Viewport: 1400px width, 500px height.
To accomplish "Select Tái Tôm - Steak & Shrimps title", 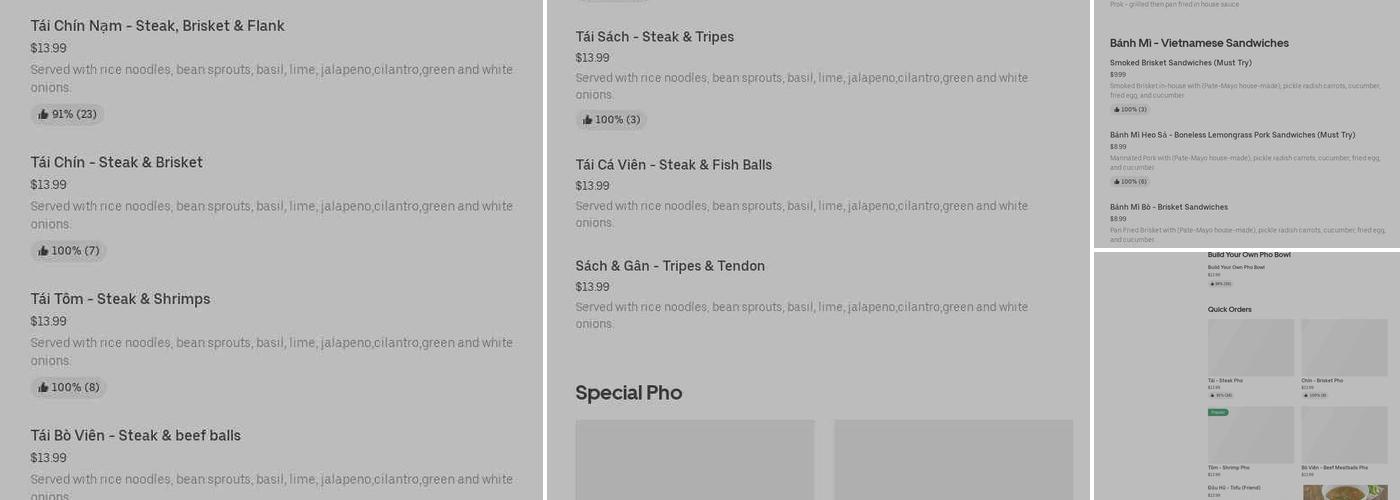I will click(120, 299).
